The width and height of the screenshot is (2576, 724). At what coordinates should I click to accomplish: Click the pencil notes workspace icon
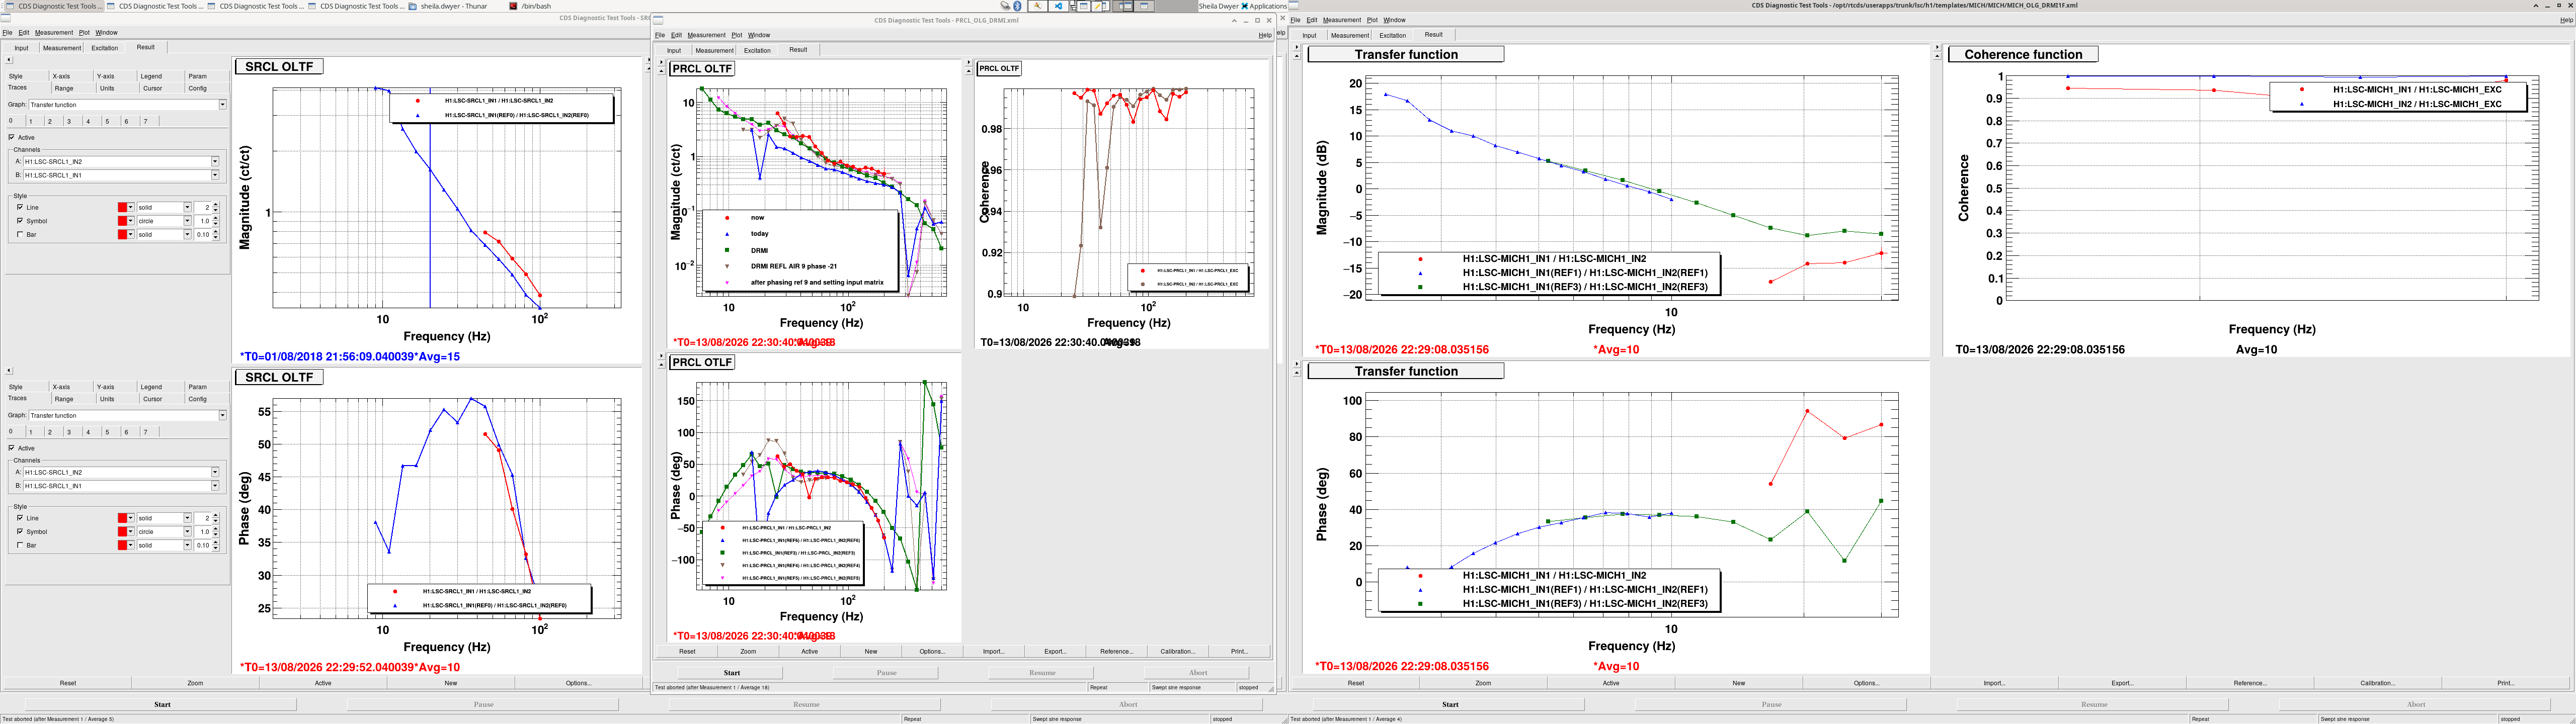click(1097, 6)
